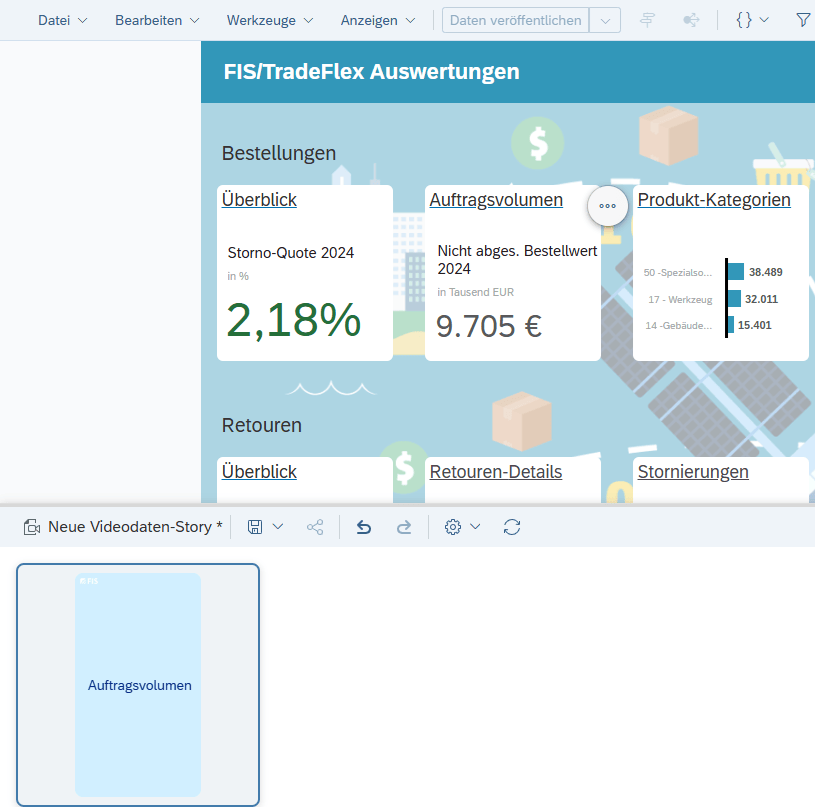Click the share icon in story toolbar
This screenshot has height=810, width=815.
point(315,527)
